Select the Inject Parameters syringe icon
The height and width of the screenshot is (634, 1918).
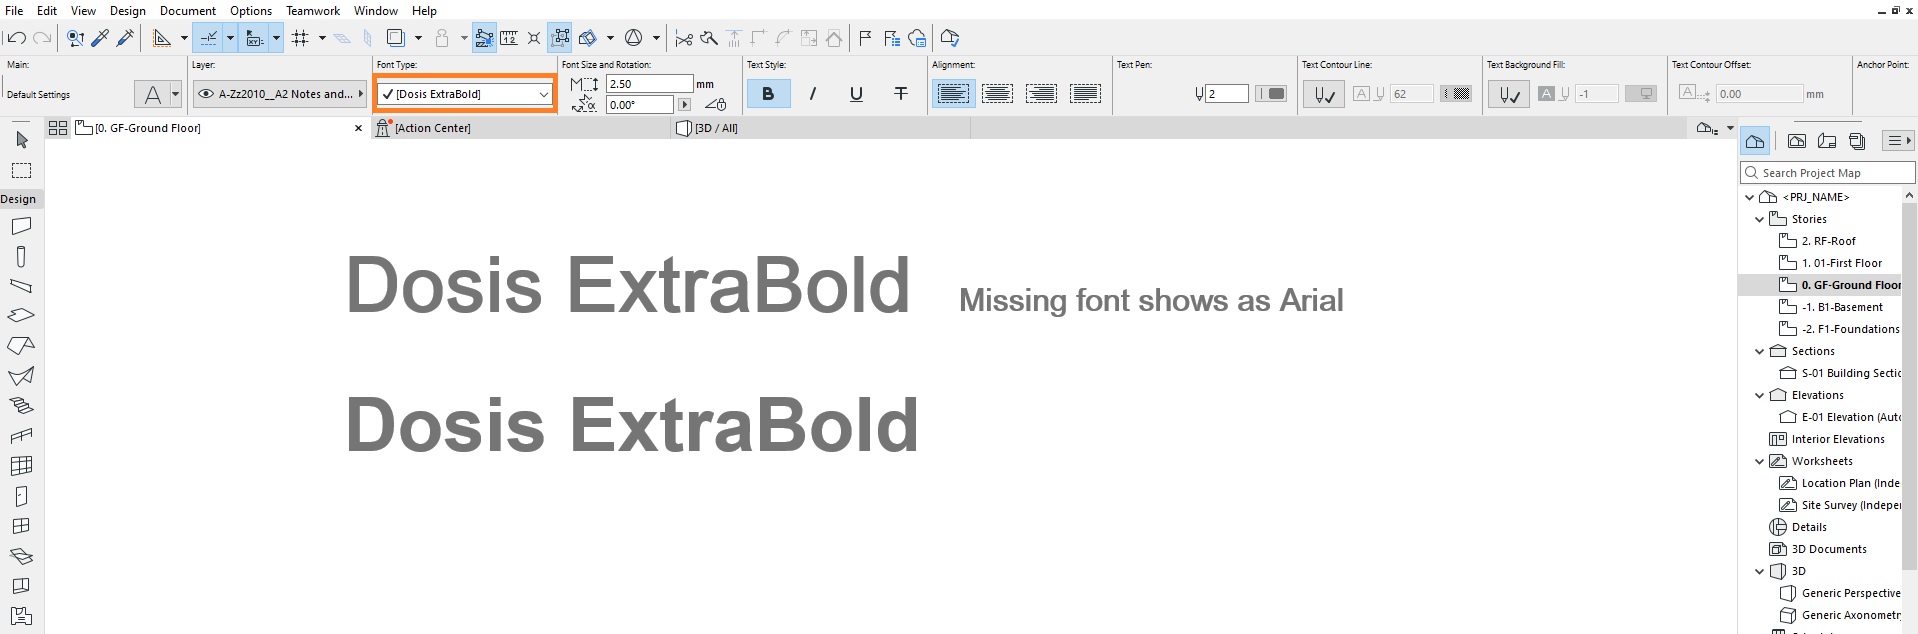[125, 38]
